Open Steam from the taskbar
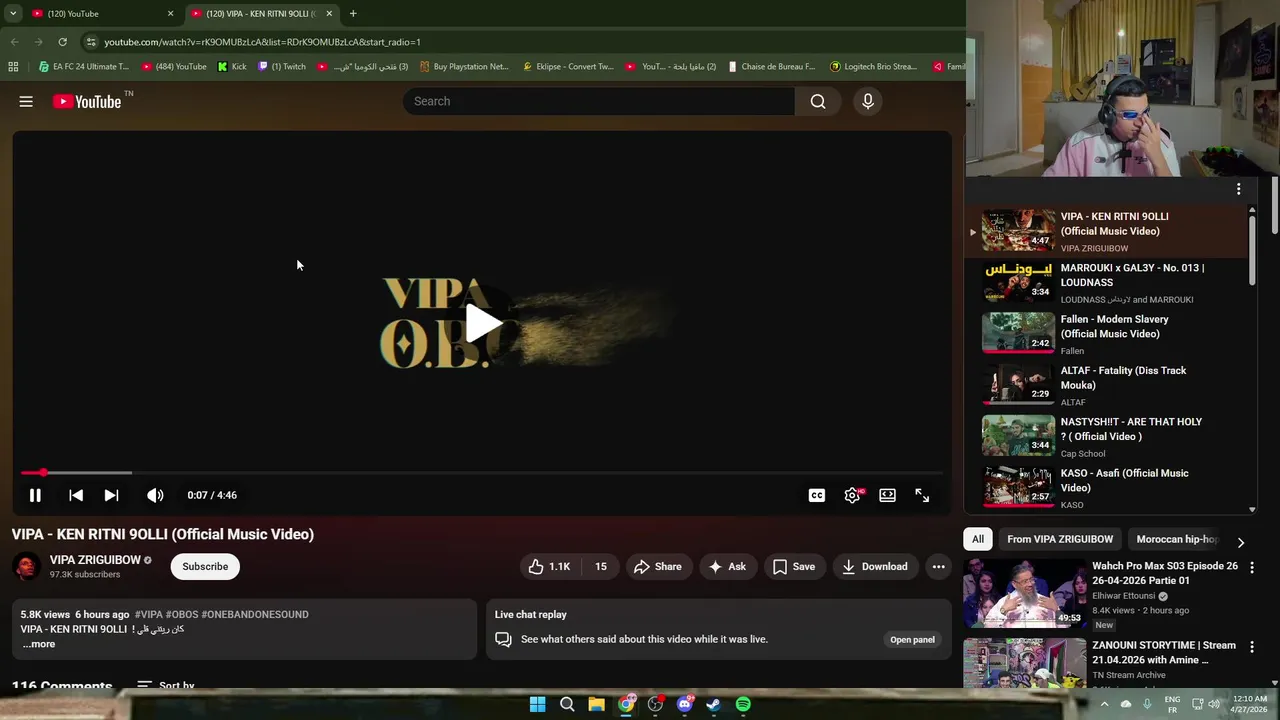 pos(713,704)
